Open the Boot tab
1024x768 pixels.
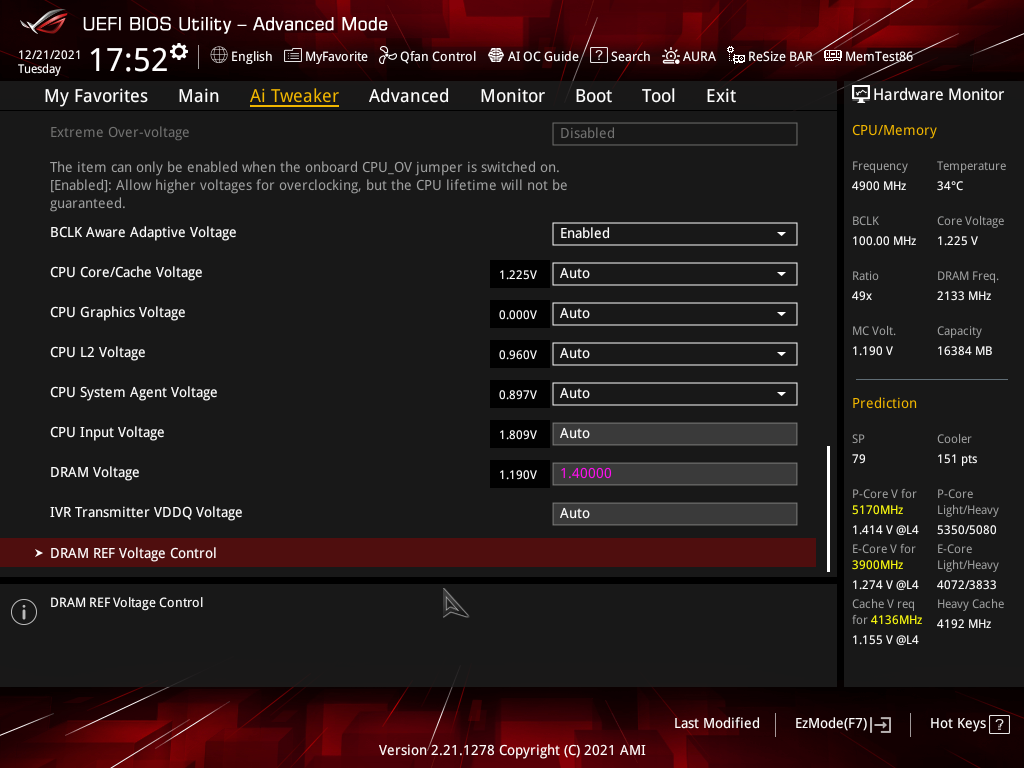594,96
